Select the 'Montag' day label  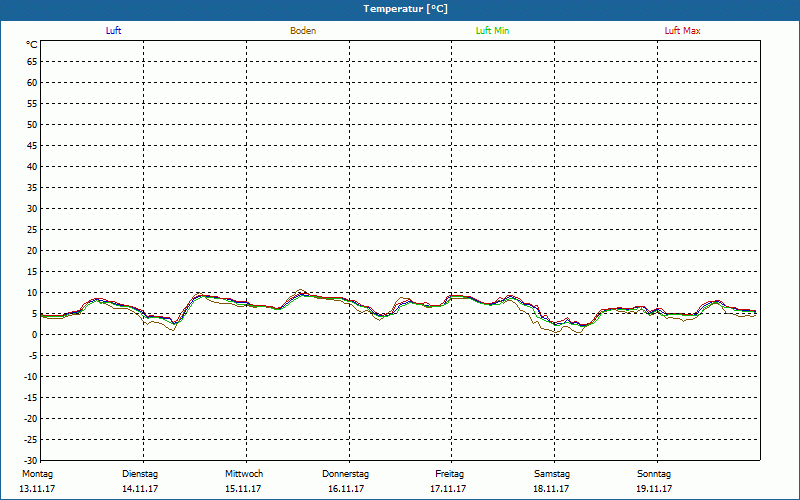pyautogui.click(x=37, y=474)
